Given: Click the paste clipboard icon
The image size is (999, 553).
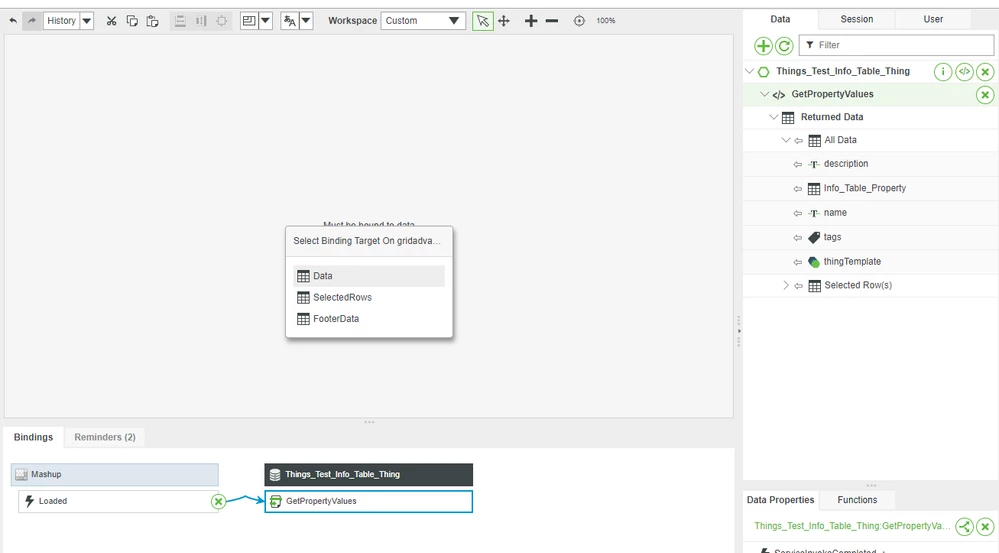Looking at the screenshot, I should pyautogui.click(x=152, y=20).
